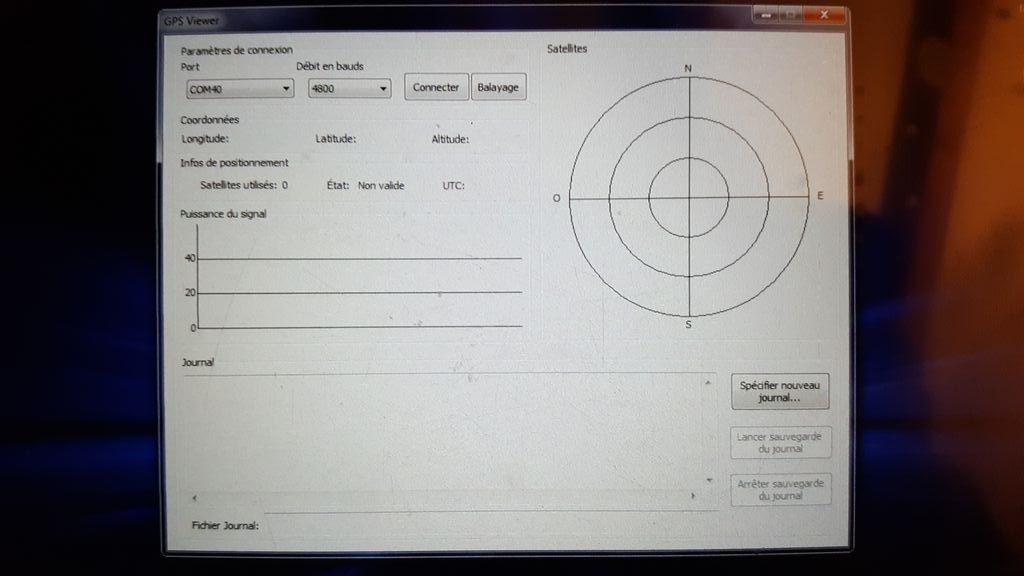Click the 'Paramètres de connexion' heading

[x=236, y=50]
